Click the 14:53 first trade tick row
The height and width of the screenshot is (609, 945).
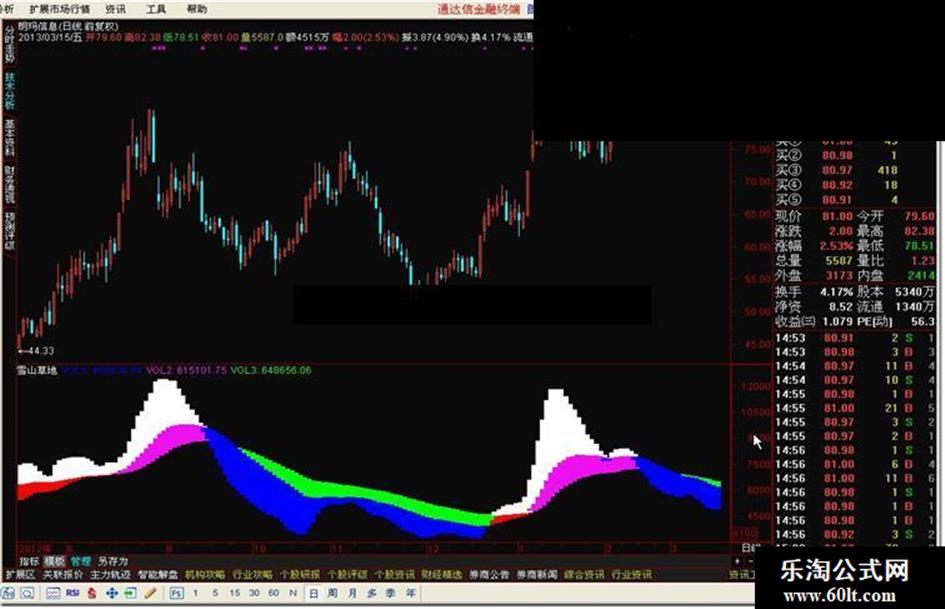point(855,338)
